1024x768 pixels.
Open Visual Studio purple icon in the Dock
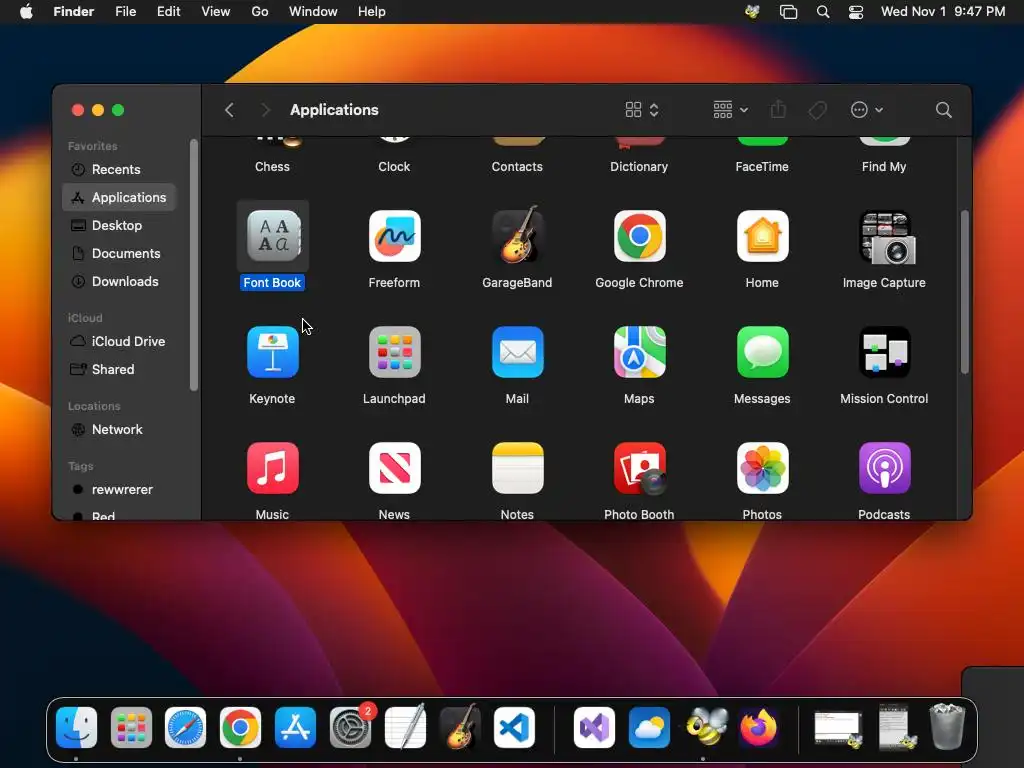(x=594, y=728)
